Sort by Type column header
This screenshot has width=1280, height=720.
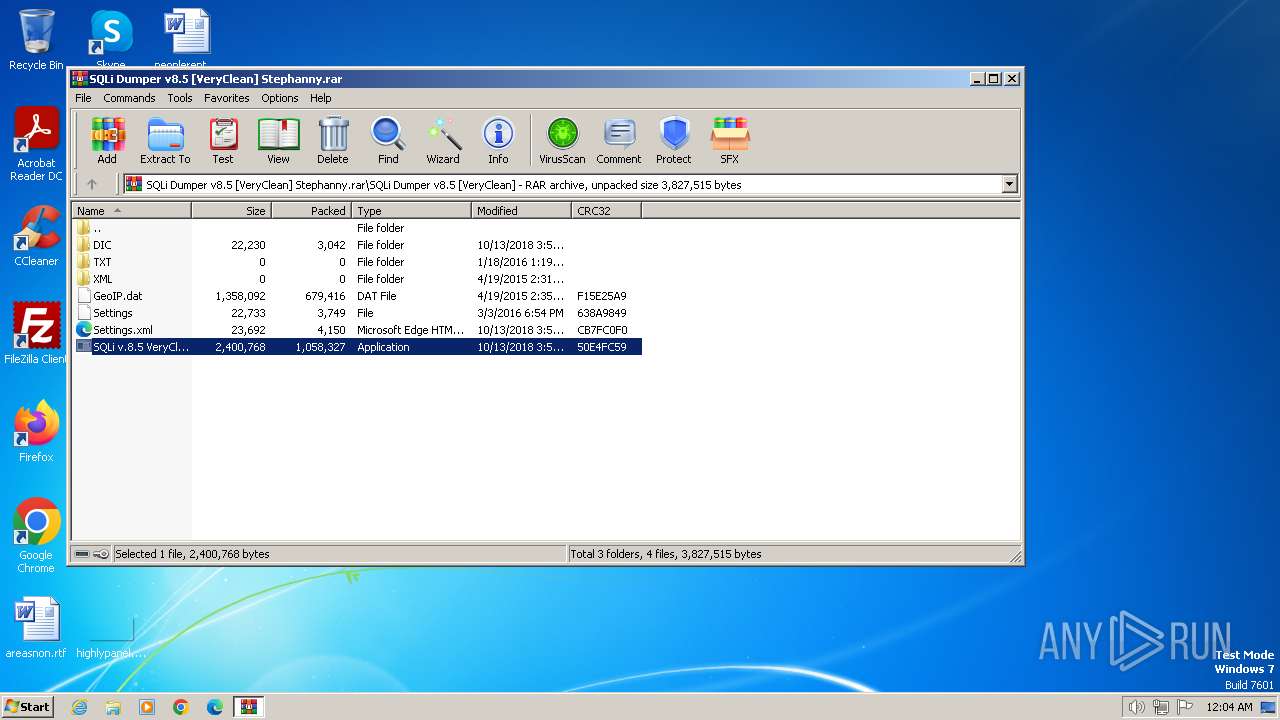coord(411,211)
